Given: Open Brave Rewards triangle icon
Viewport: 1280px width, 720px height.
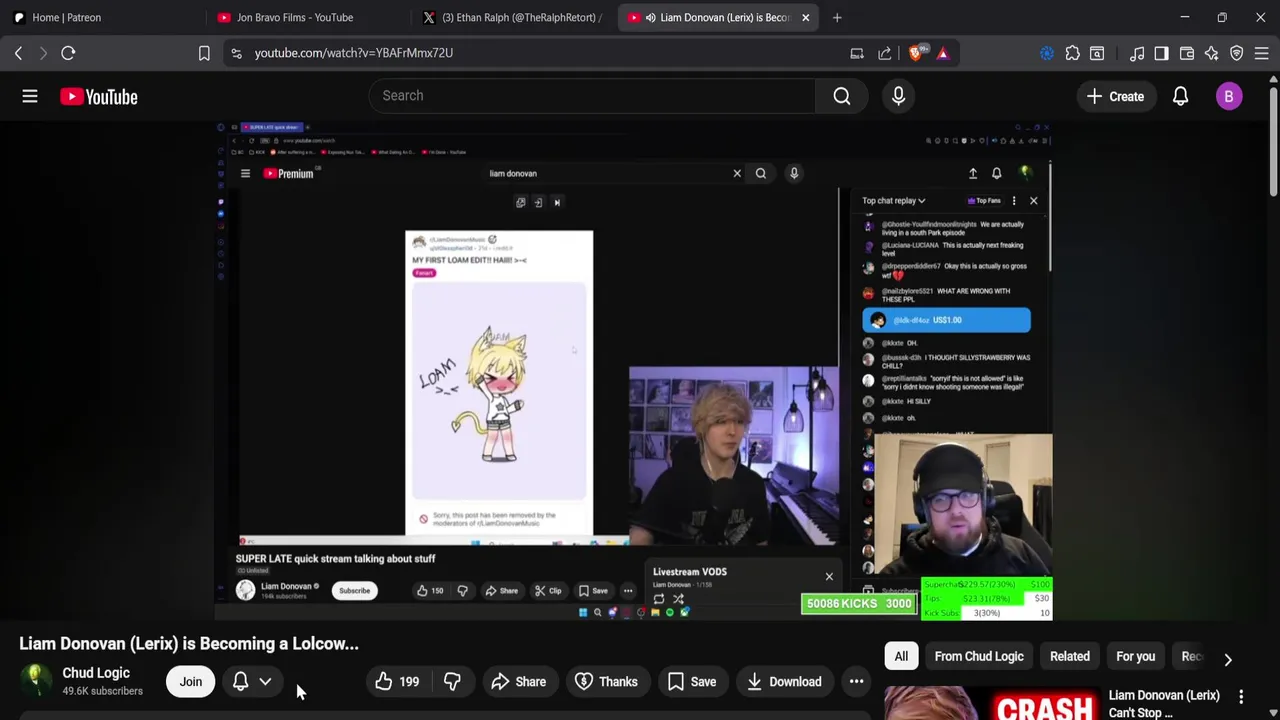Looking at the screenshot, I should click(943, 53).
